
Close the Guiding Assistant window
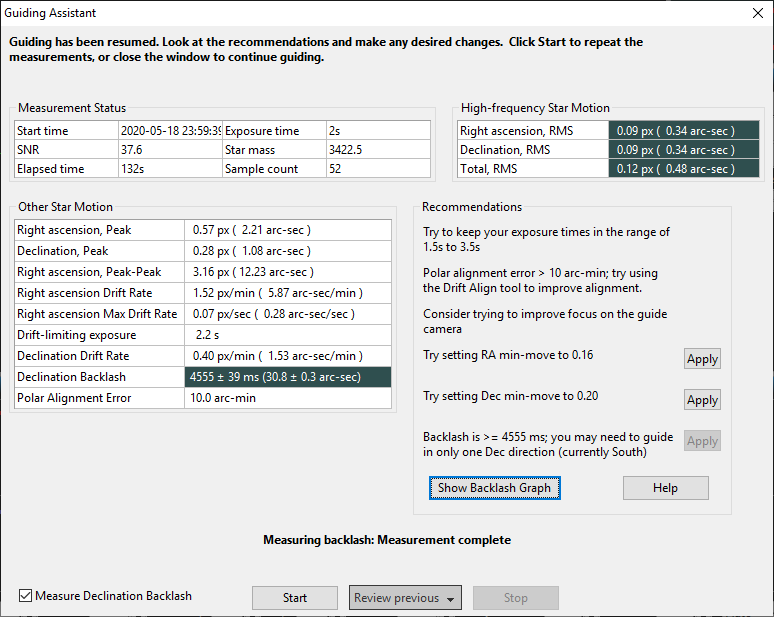pos(758,13)
